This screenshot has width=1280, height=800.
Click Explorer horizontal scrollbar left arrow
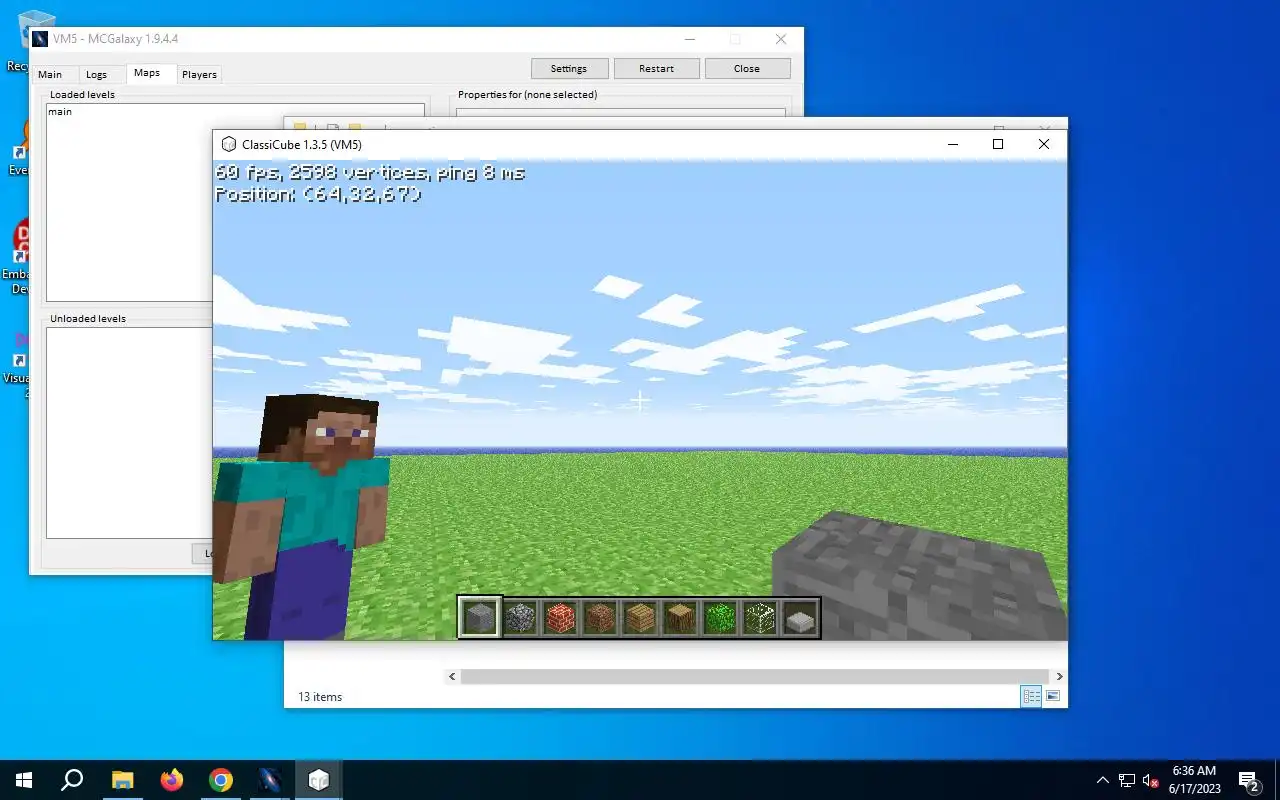tap(452, 677)
